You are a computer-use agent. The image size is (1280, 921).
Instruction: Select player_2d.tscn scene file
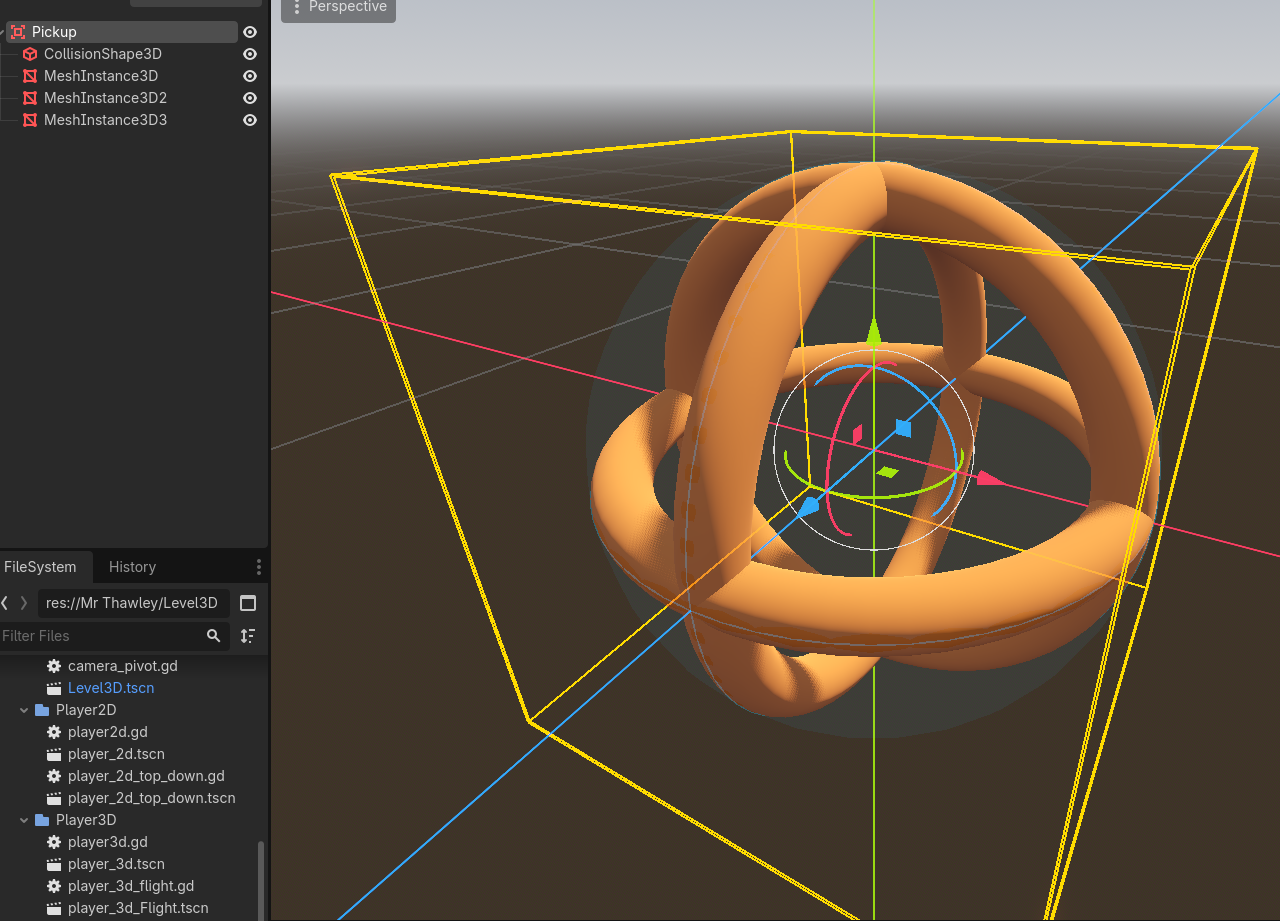pos(116,754)
